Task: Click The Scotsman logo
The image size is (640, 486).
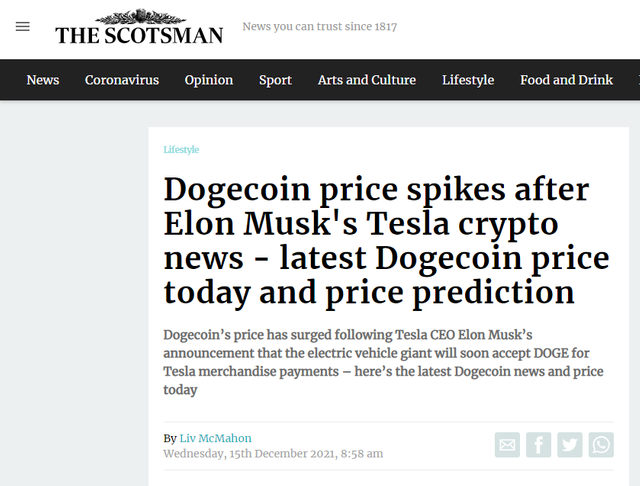Action: pyautogui.click(x=139, y=27)
